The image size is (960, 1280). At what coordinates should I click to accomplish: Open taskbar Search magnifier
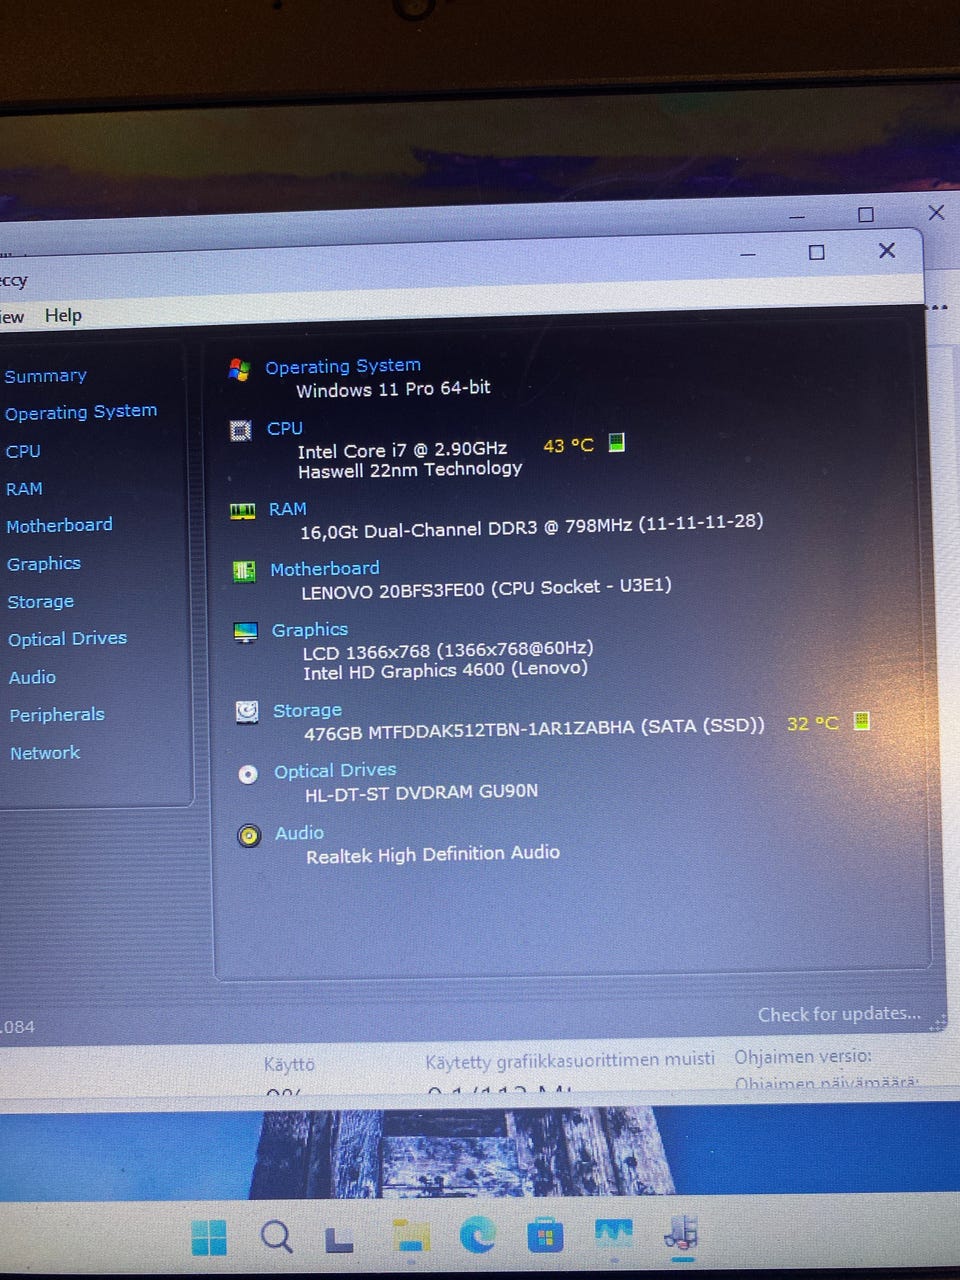[x=277, y=1237]
